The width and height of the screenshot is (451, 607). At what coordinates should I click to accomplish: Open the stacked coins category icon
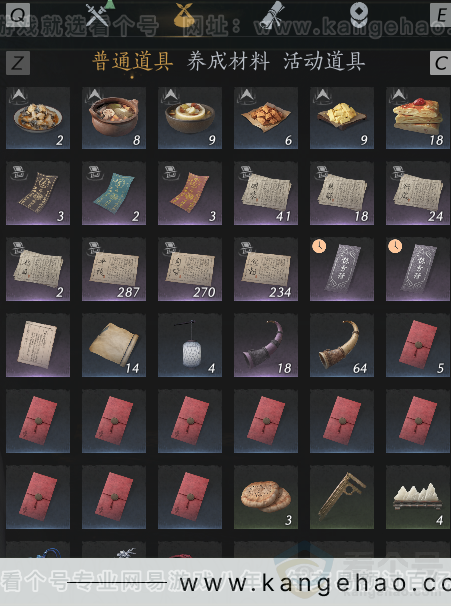tap(359, 15)
